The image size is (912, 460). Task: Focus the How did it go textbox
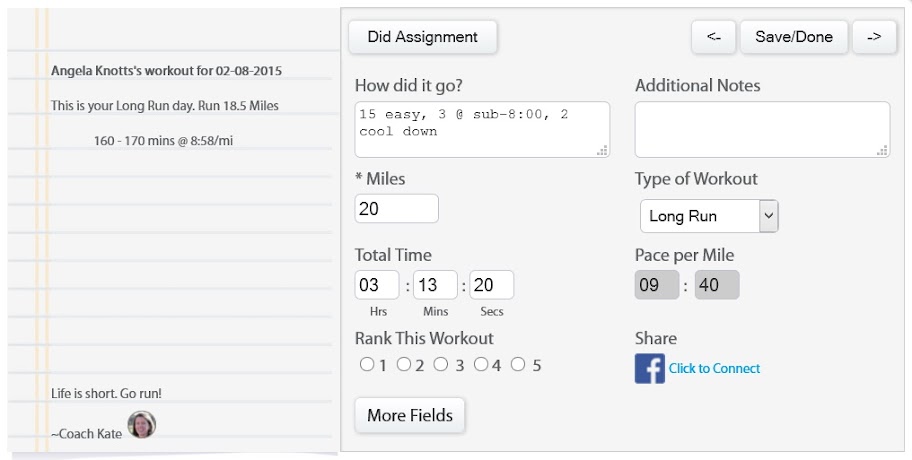pyautogui.click(x=481, y=129)
